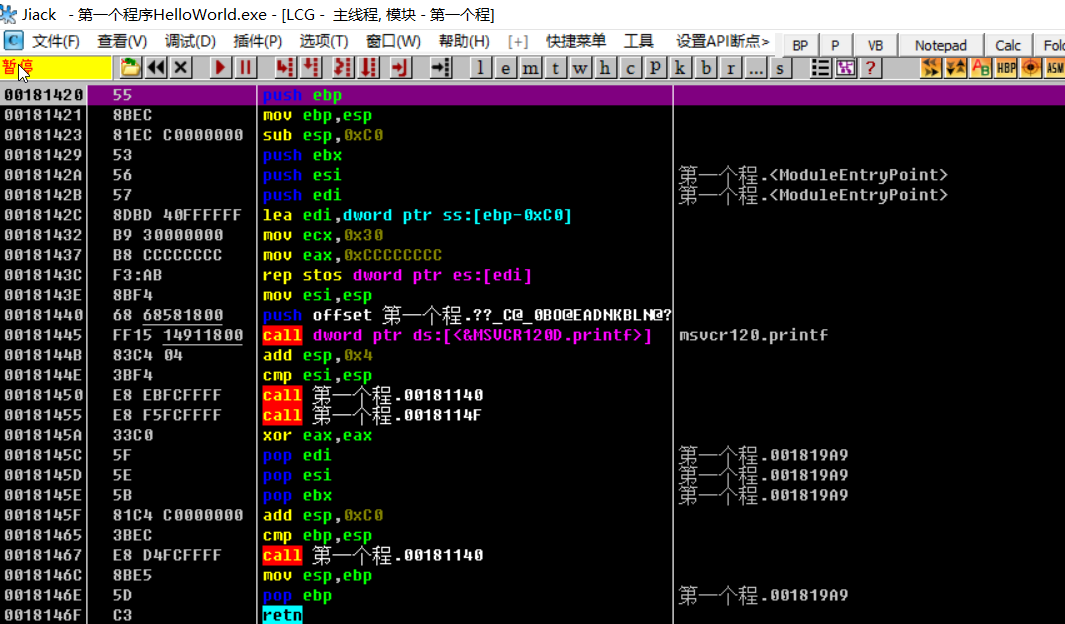1065x624 pixels.
Task: Open patches window with P button
Action: [x=655, y=68]
